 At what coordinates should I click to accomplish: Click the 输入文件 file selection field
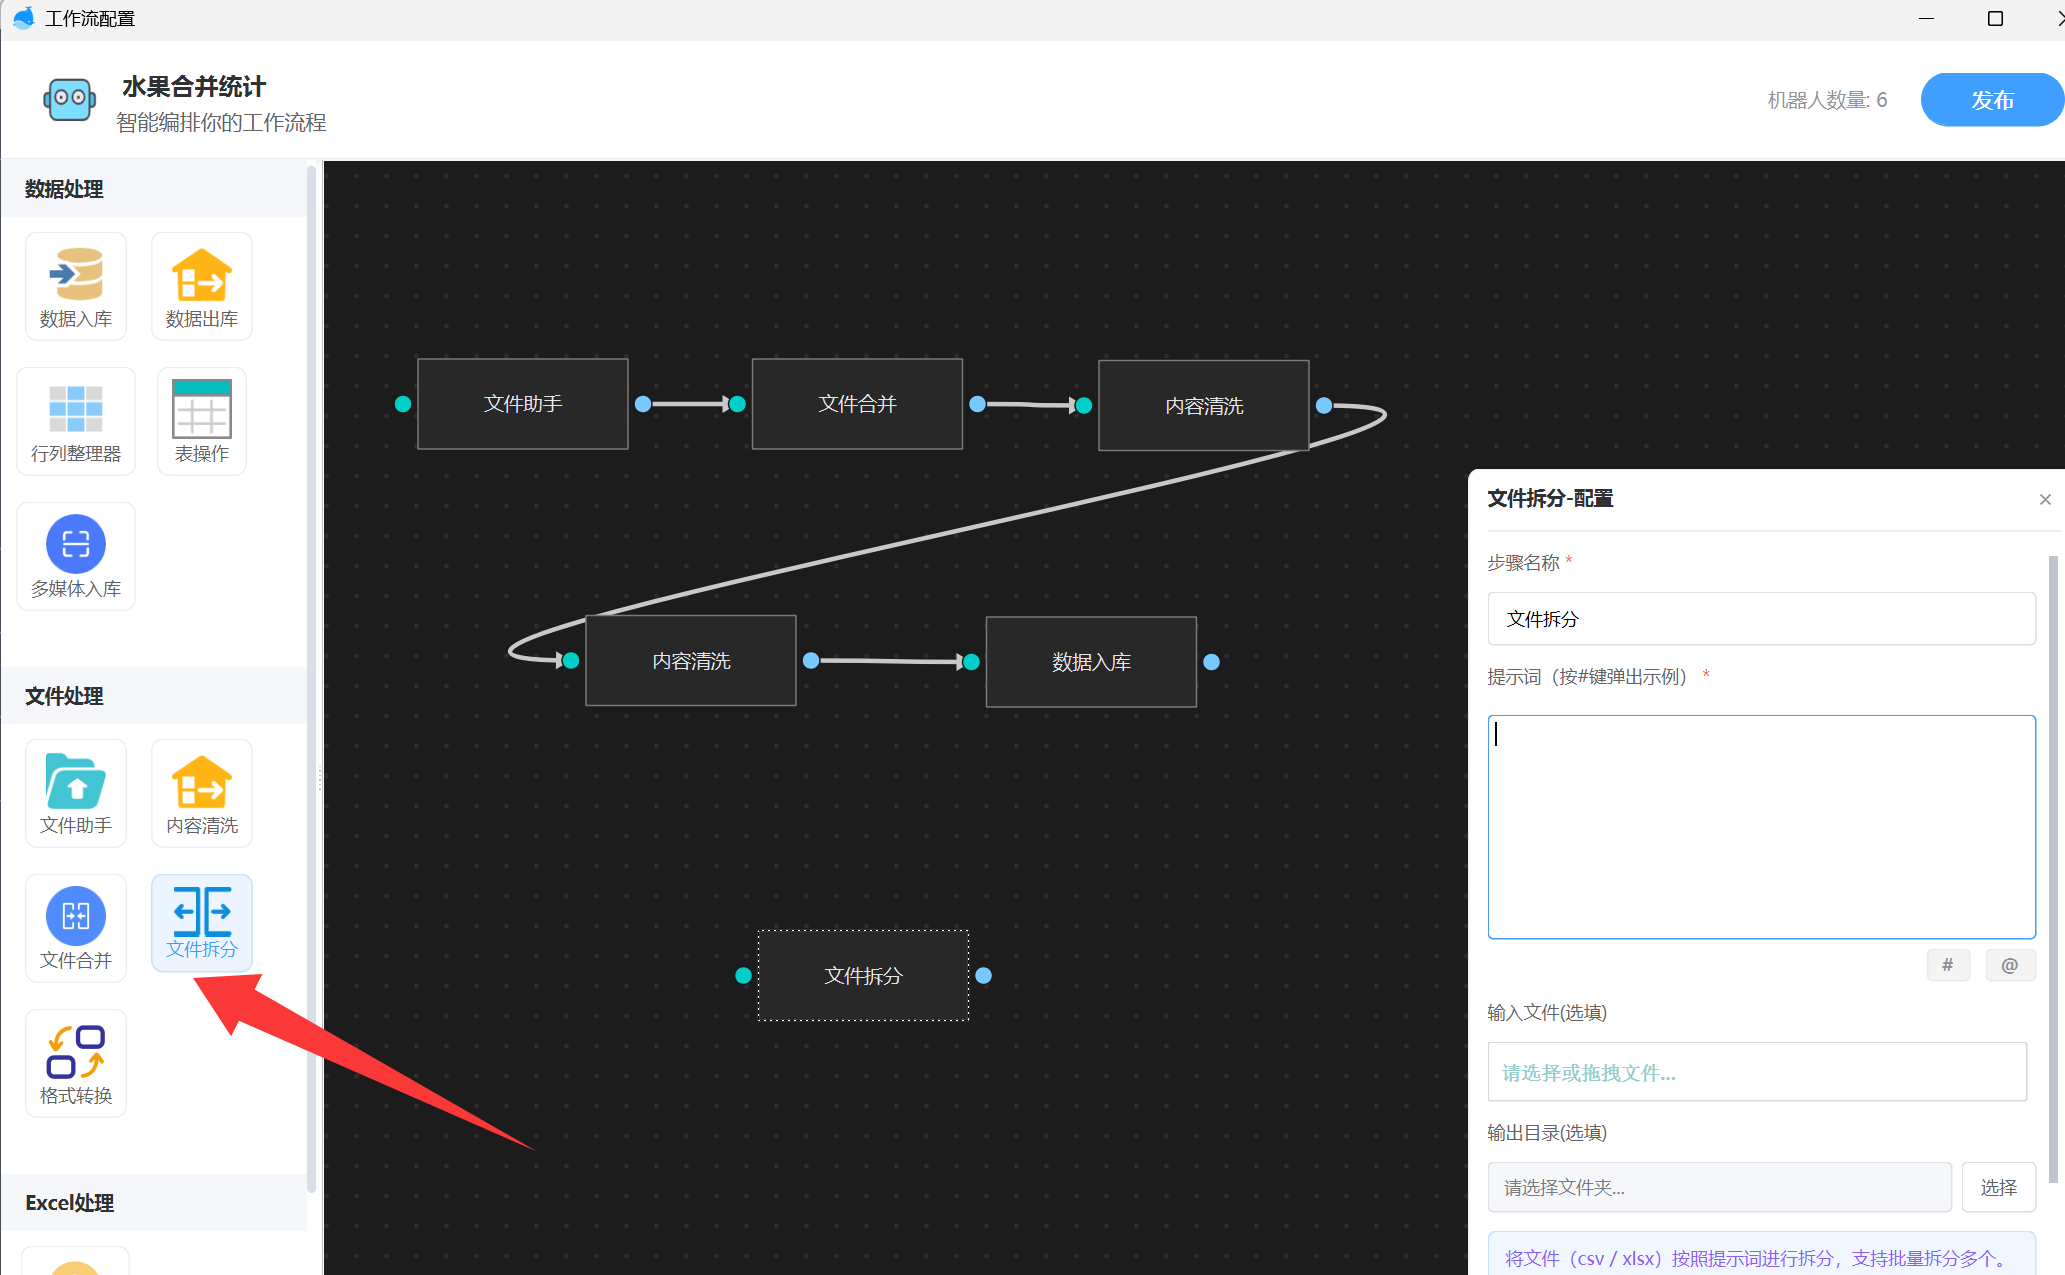[x=1756, y=1072]
